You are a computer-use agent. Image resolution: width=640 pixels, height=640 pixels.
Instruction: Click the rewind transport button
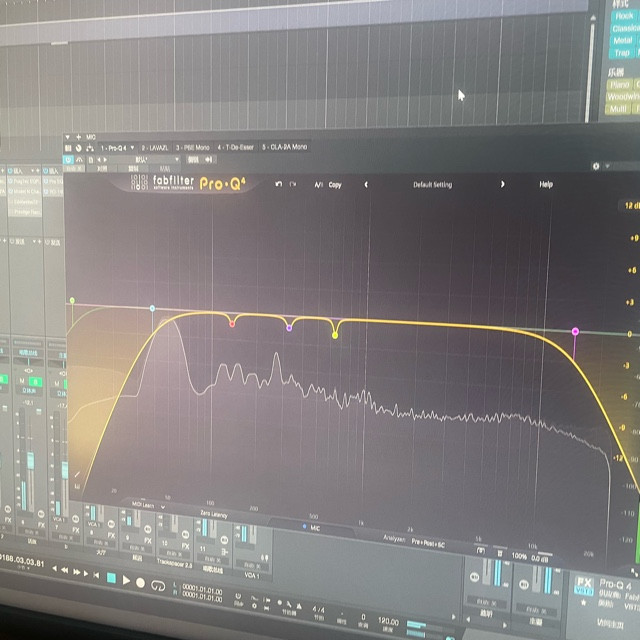(x=64, y=571)
